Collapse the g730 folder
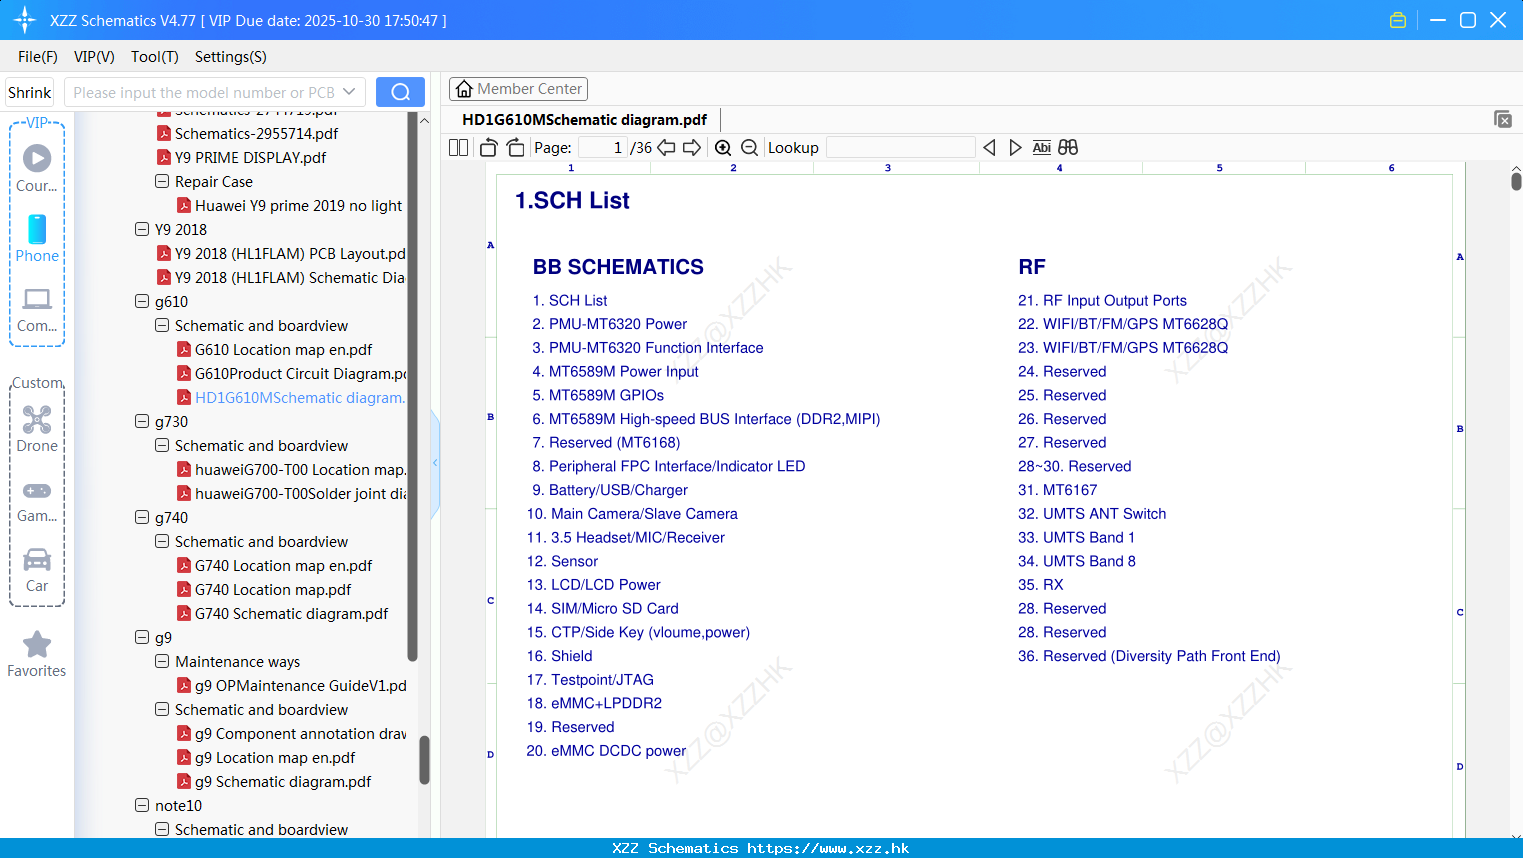The height and width of the screenshot is (858, 1523). pos(142,421)
